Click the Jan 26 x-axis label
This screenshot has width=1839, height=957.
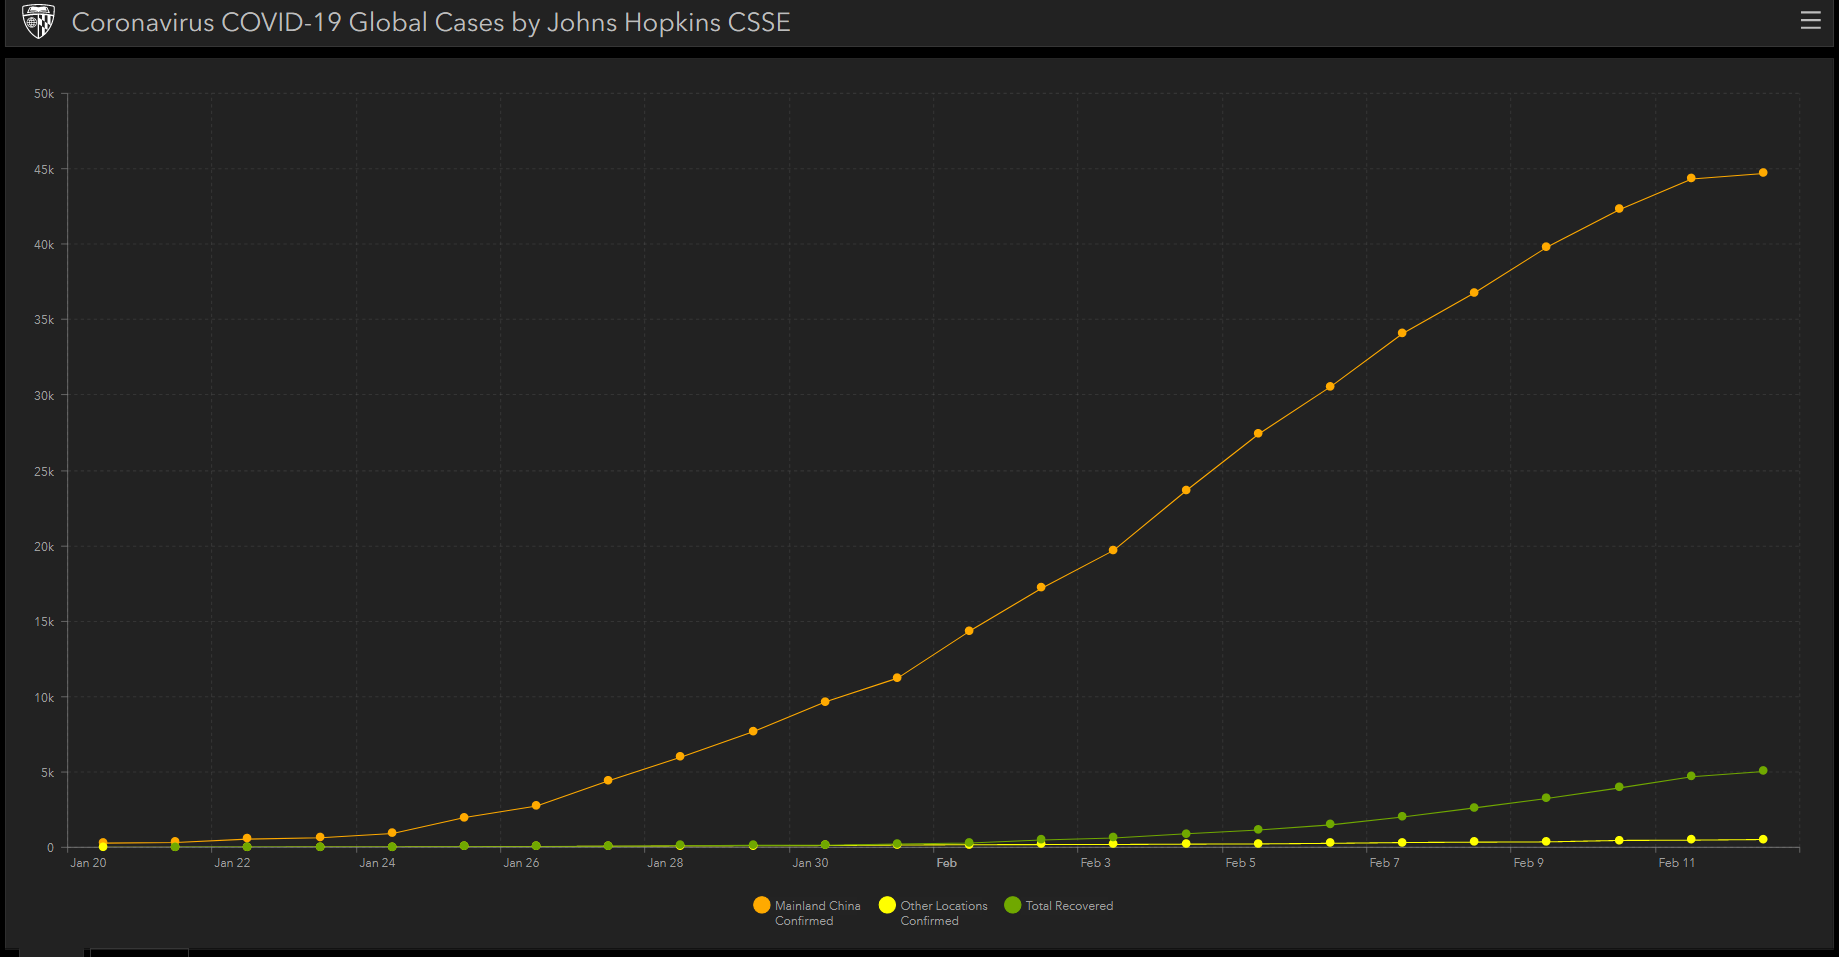[x=521, y=863]
